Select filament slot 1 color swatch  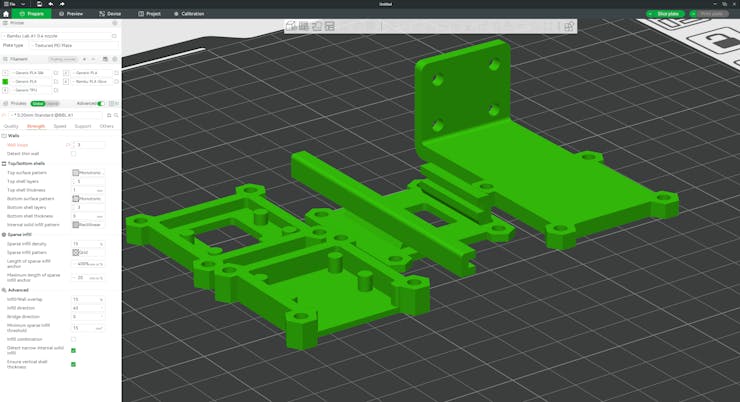point(5,73)
